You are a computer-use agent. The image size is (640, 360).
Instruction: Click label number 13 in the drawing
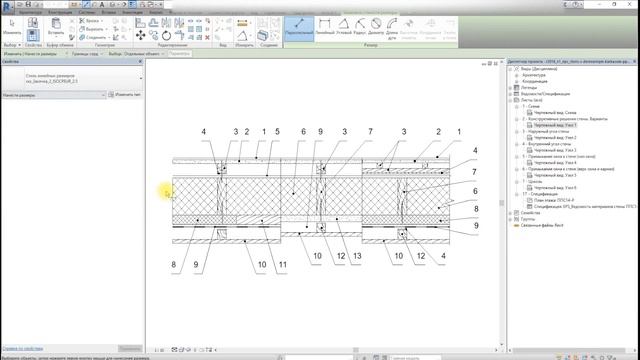[357, 256]
